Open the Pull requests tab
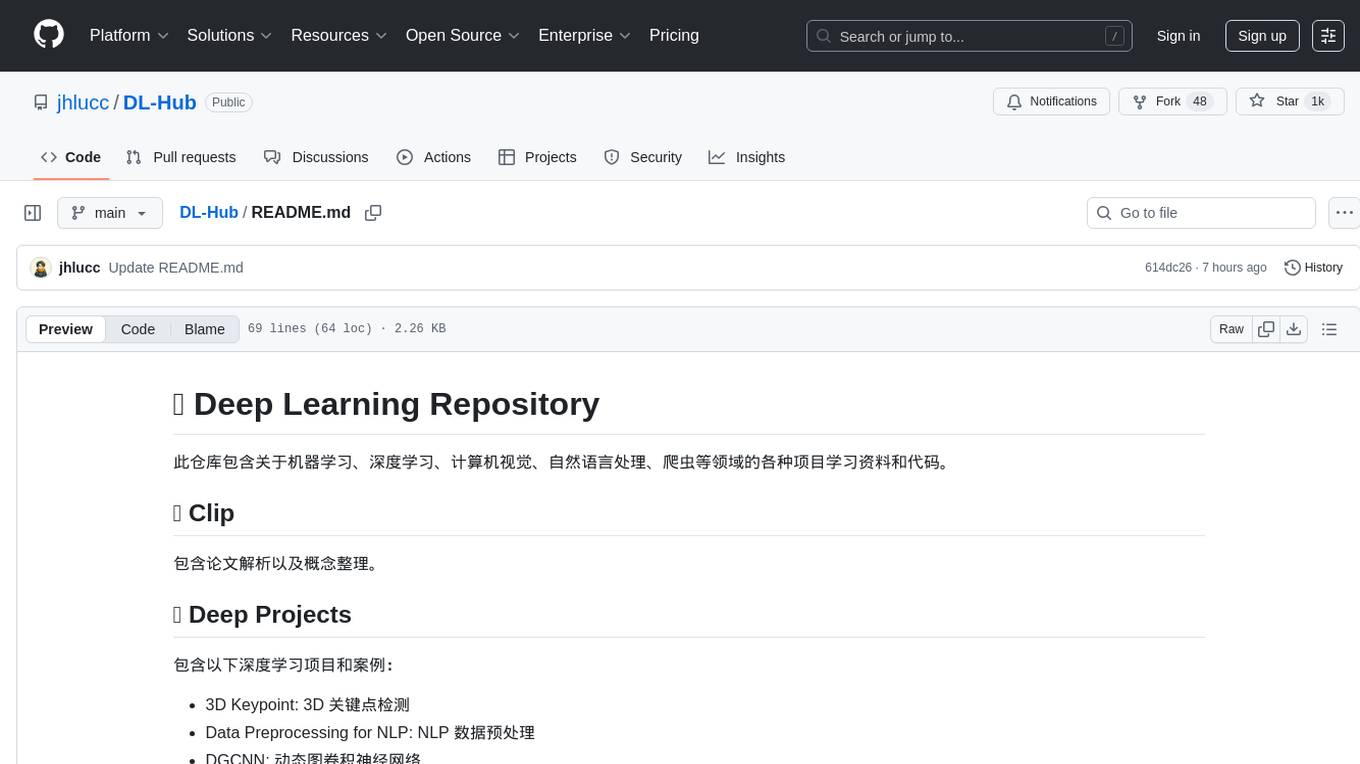The image size is (1360, 764). click(181, 157)
